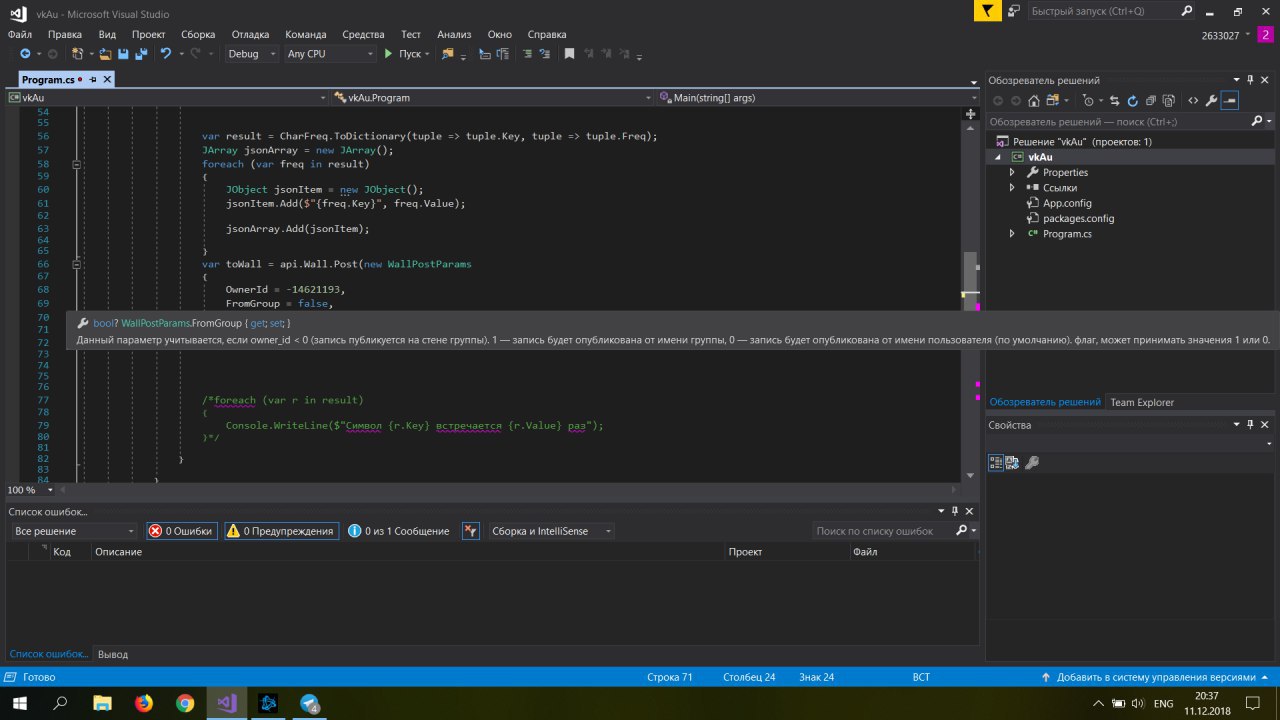
Task: Open the Средства menu
Action: click(x=364, y=34)
